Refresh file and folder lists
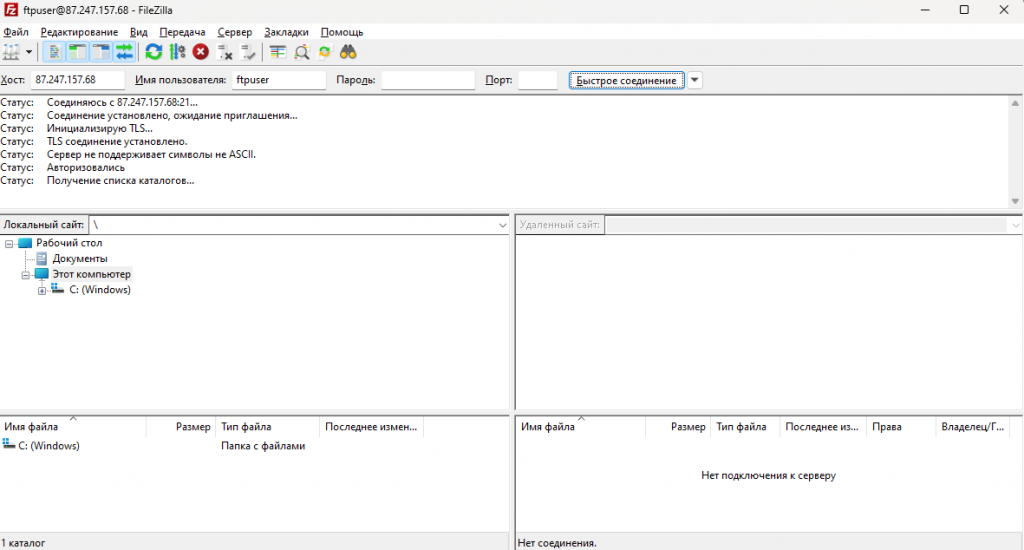 click(x=153, y=52)
